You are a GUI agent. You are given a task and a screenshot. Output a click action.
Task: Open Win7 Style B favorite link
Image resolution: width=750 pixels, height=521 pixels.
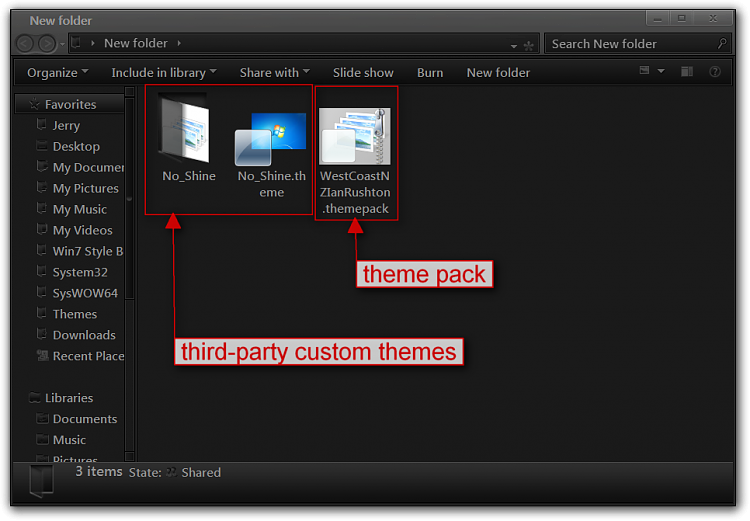[88, 252]
